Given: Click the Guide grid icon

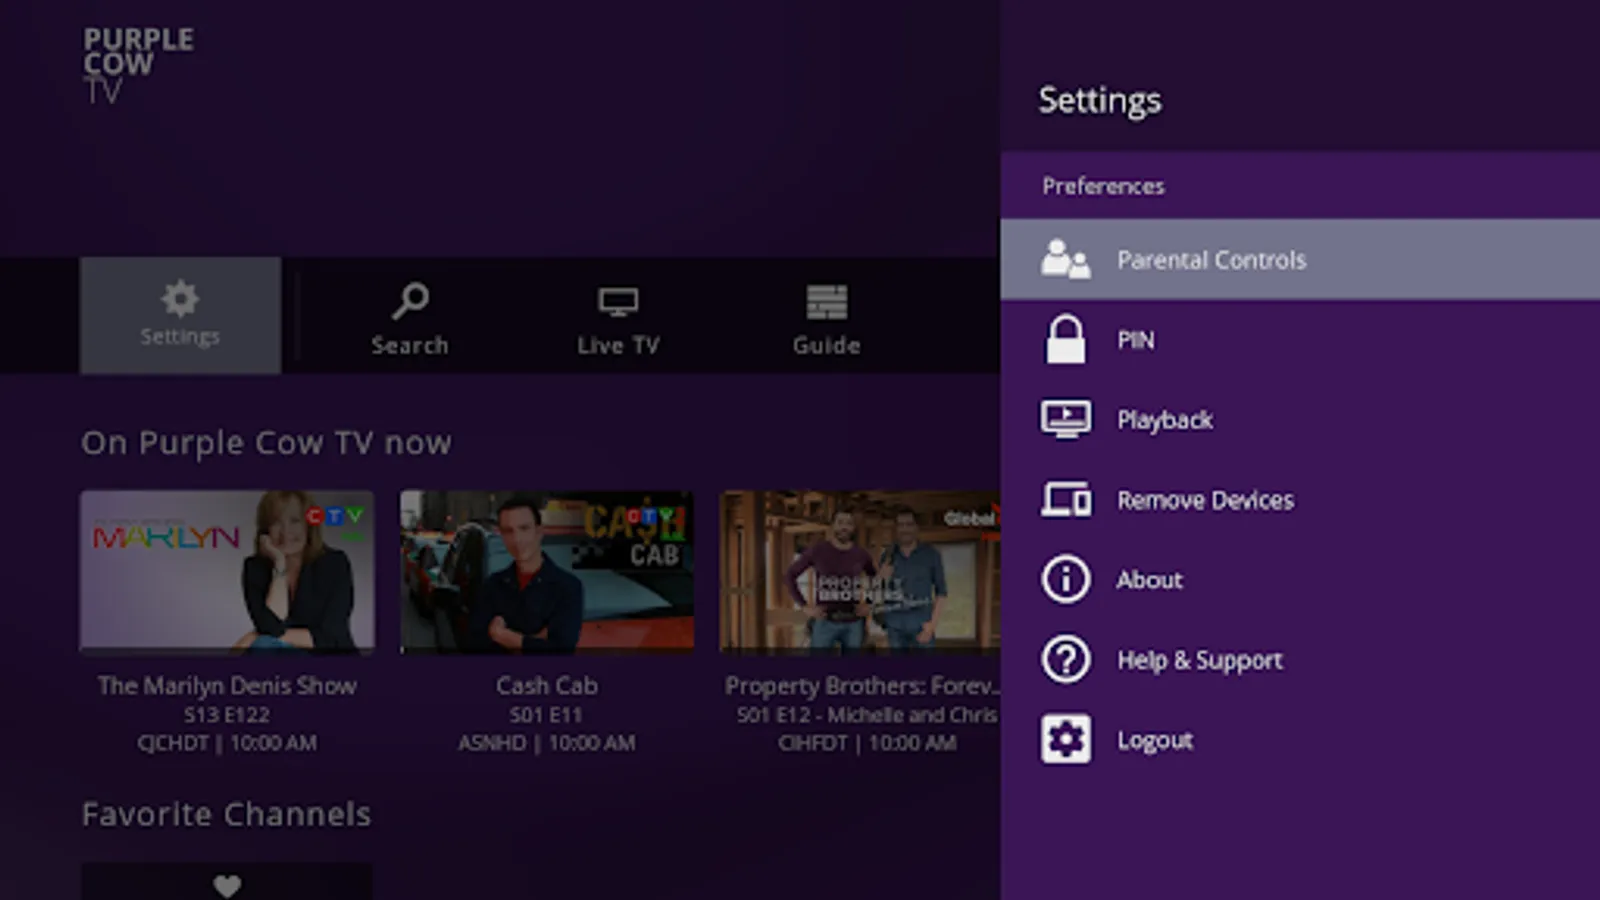Looking at the screenshot, I should (827, 302).
